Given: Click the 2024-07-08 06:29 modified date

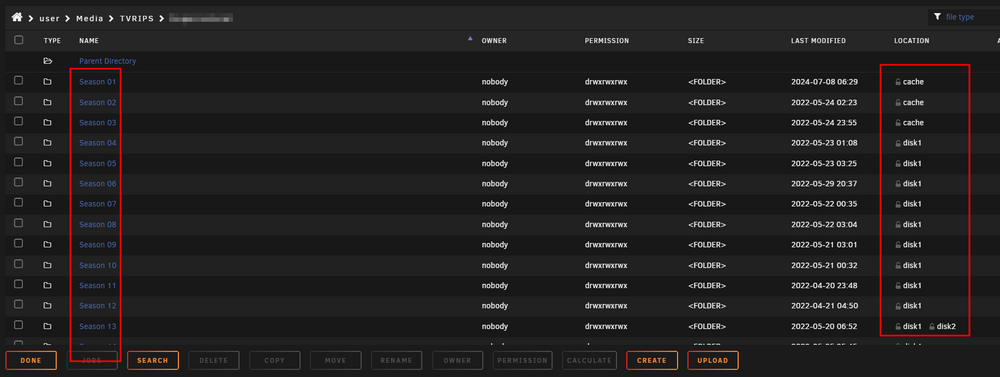Looking at the screenshot, I should click(x=824, y=82).
